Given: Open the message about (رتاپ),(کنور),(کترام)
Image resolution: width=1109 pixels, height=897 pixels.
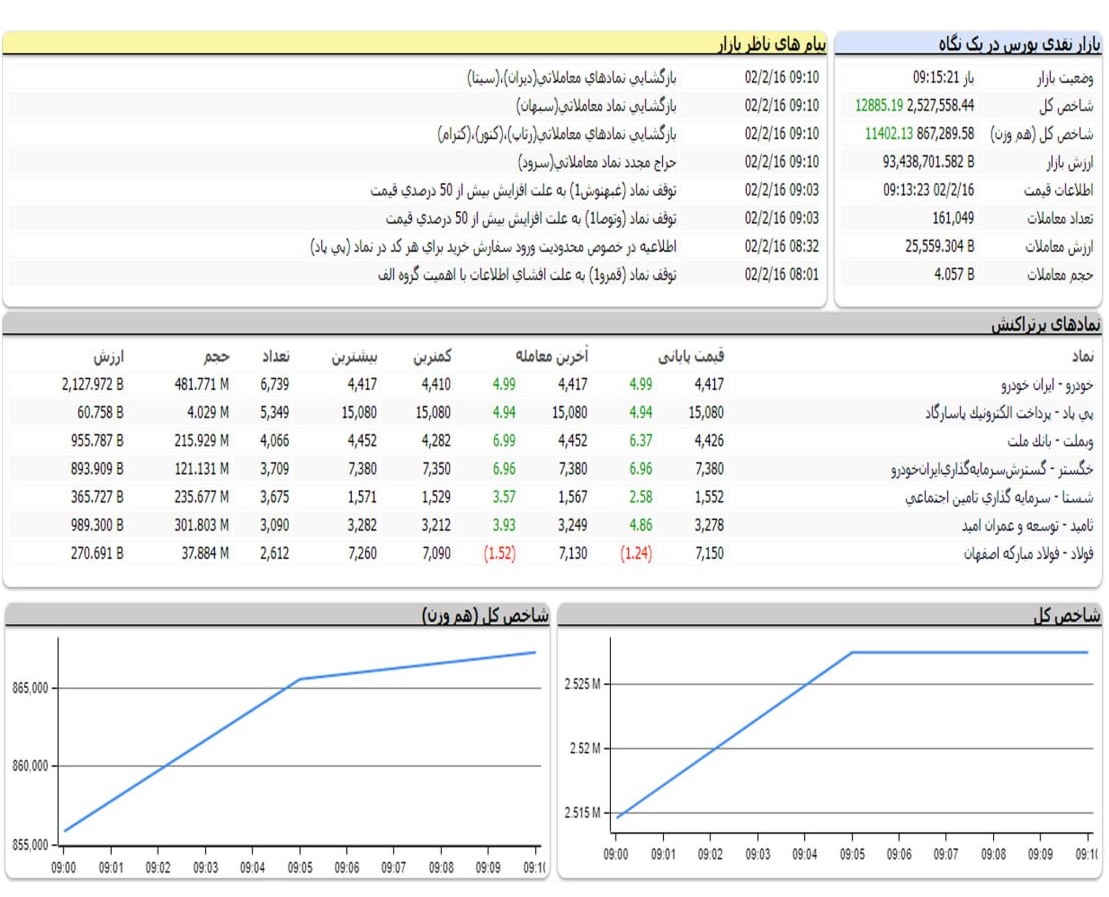Looking at the screenshot, I should coord(557,134).
